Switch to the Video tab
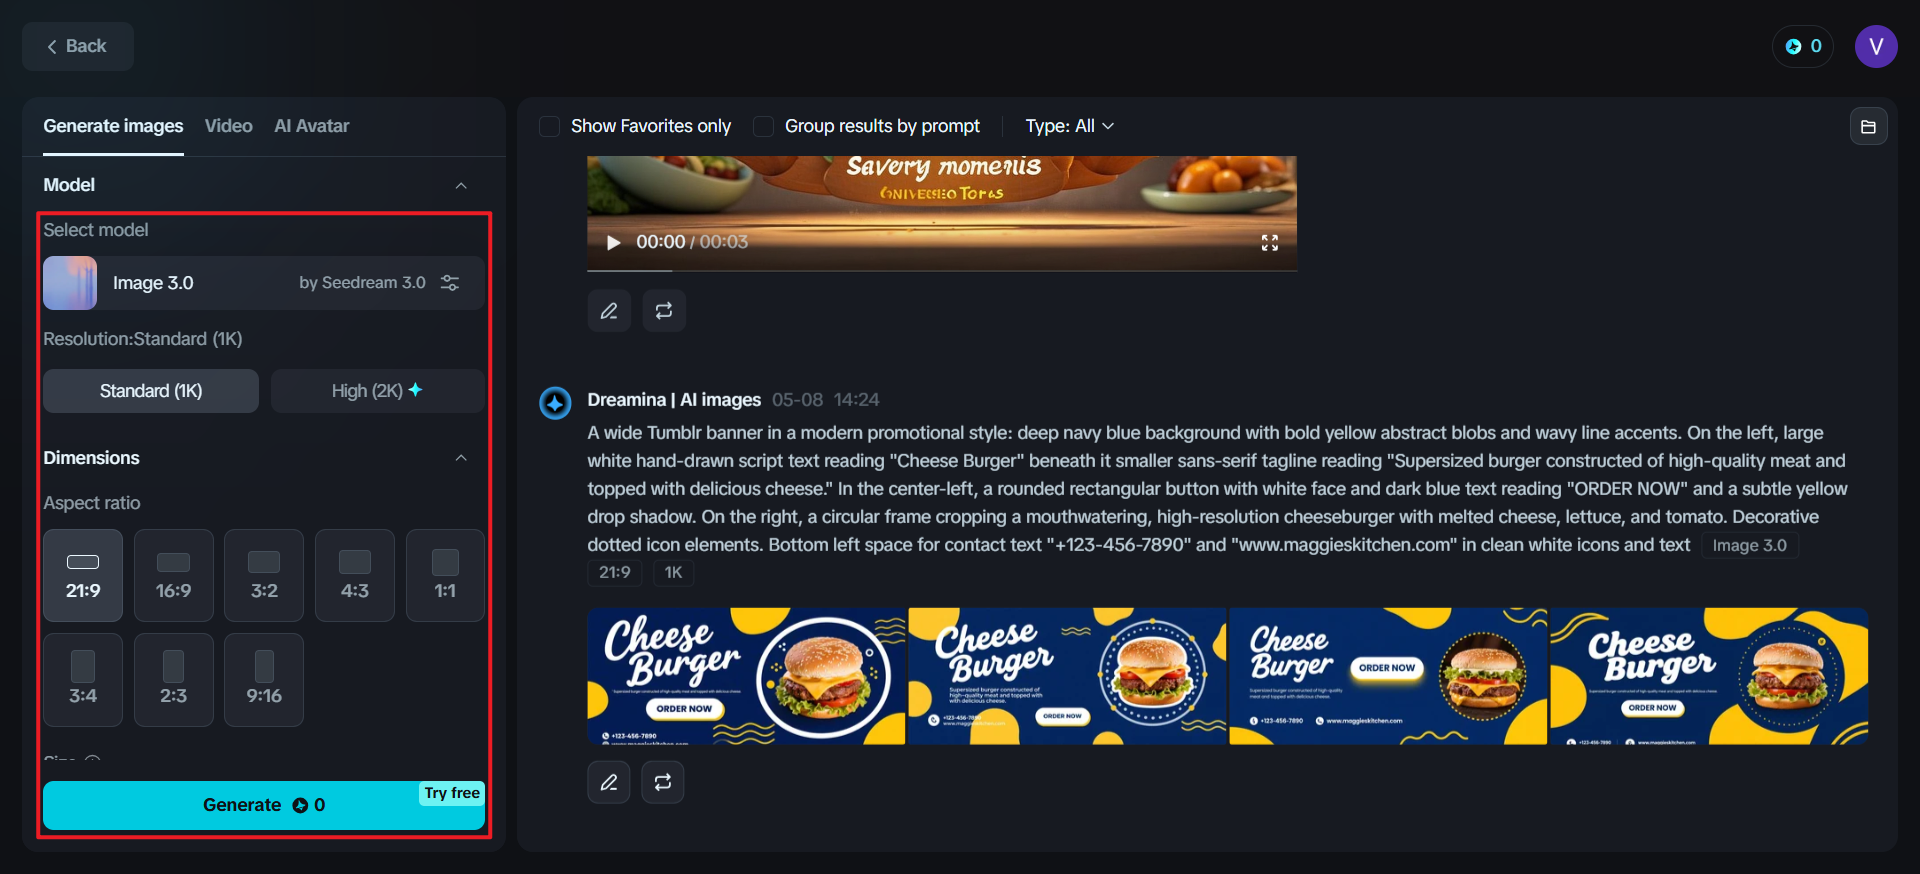 pyautogui.click(x=228, y=126)
